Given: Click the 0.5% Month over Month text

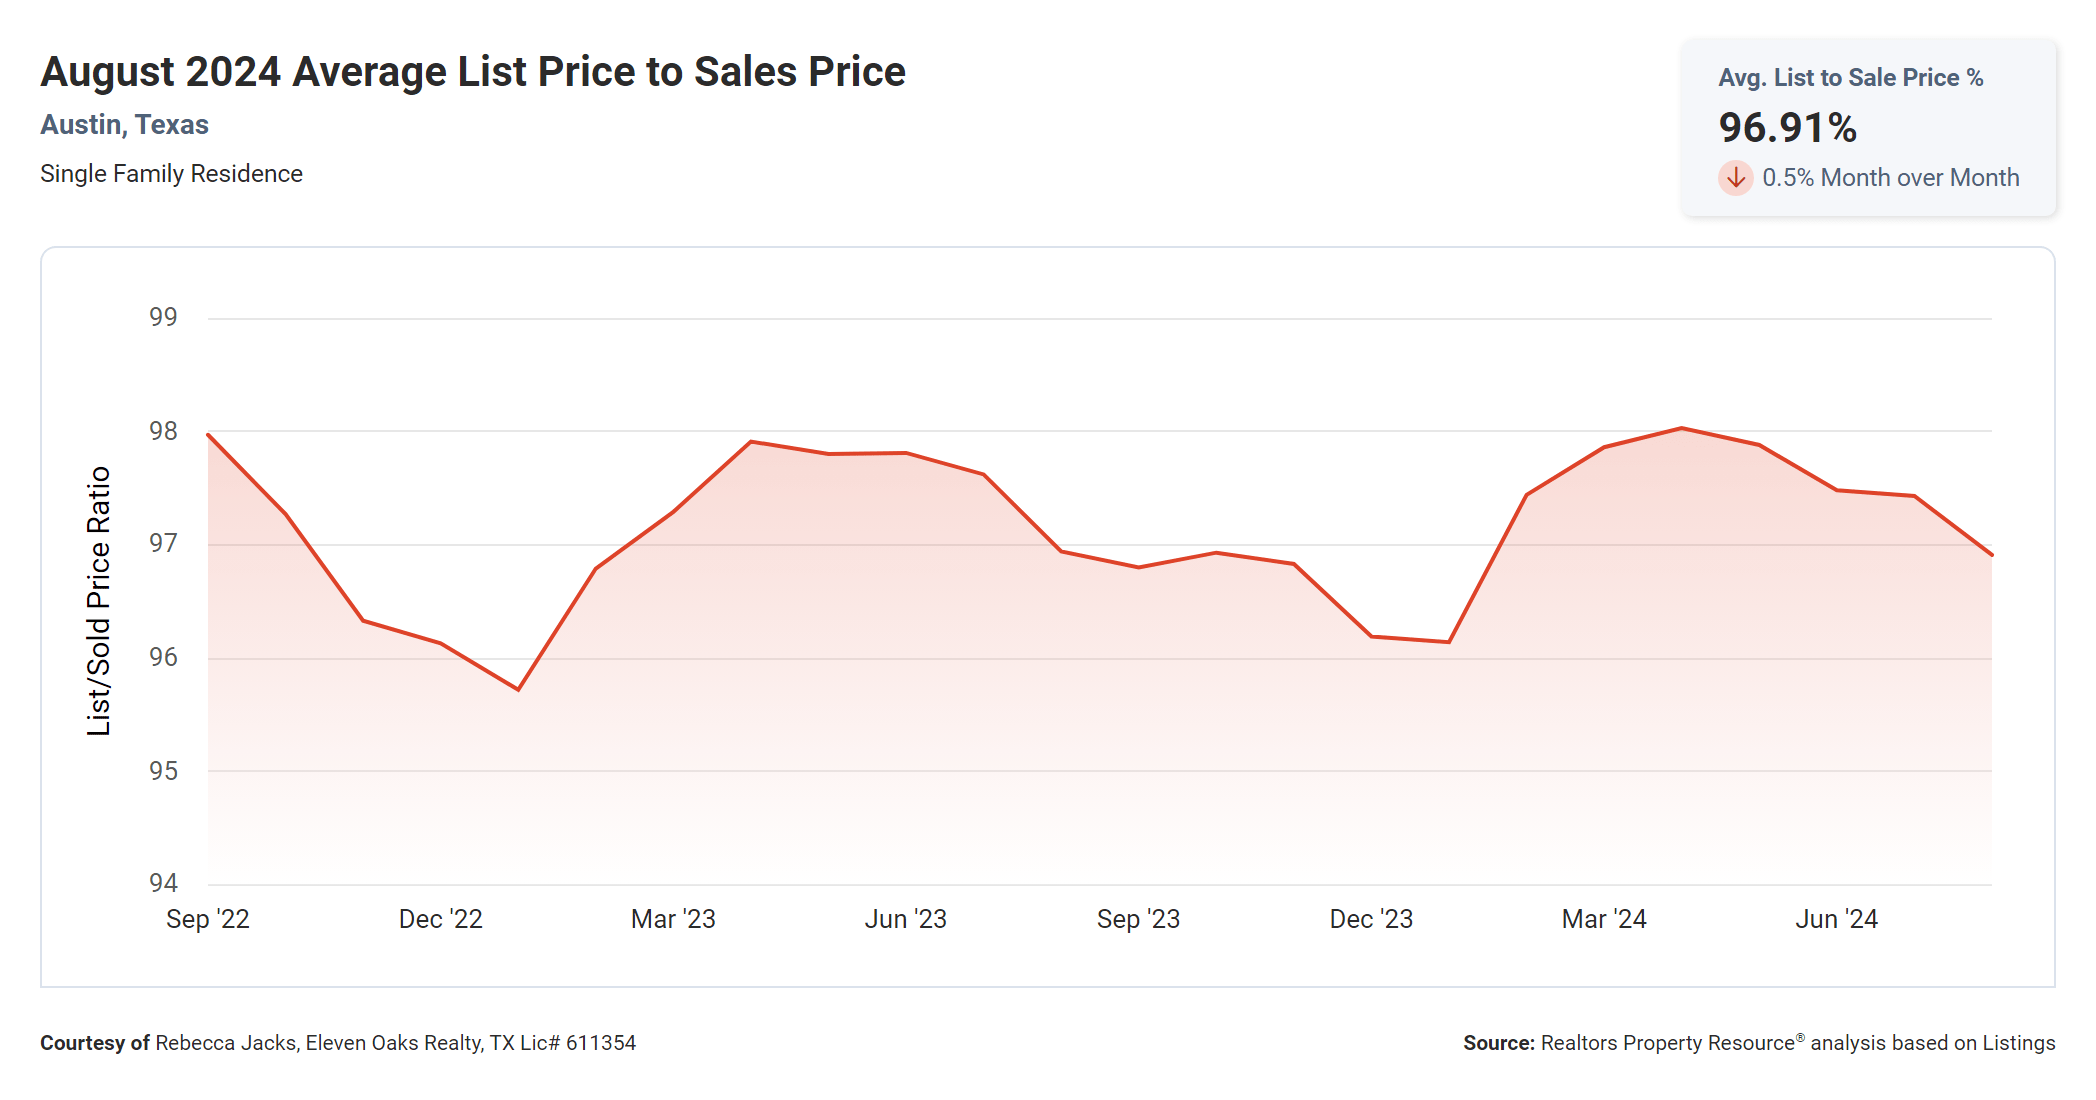Looking at the screenshot, I should pos(1890,178).
